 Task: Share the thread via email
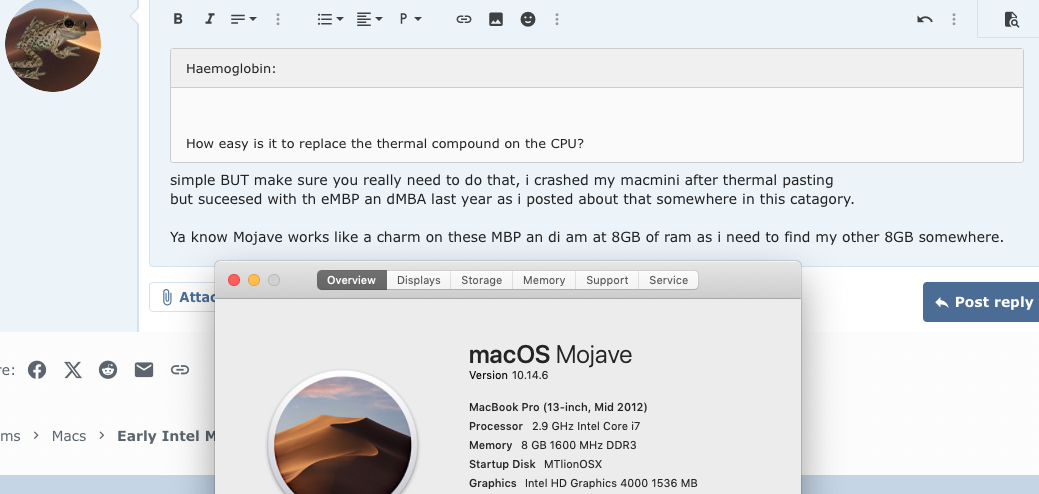[144, 370]
